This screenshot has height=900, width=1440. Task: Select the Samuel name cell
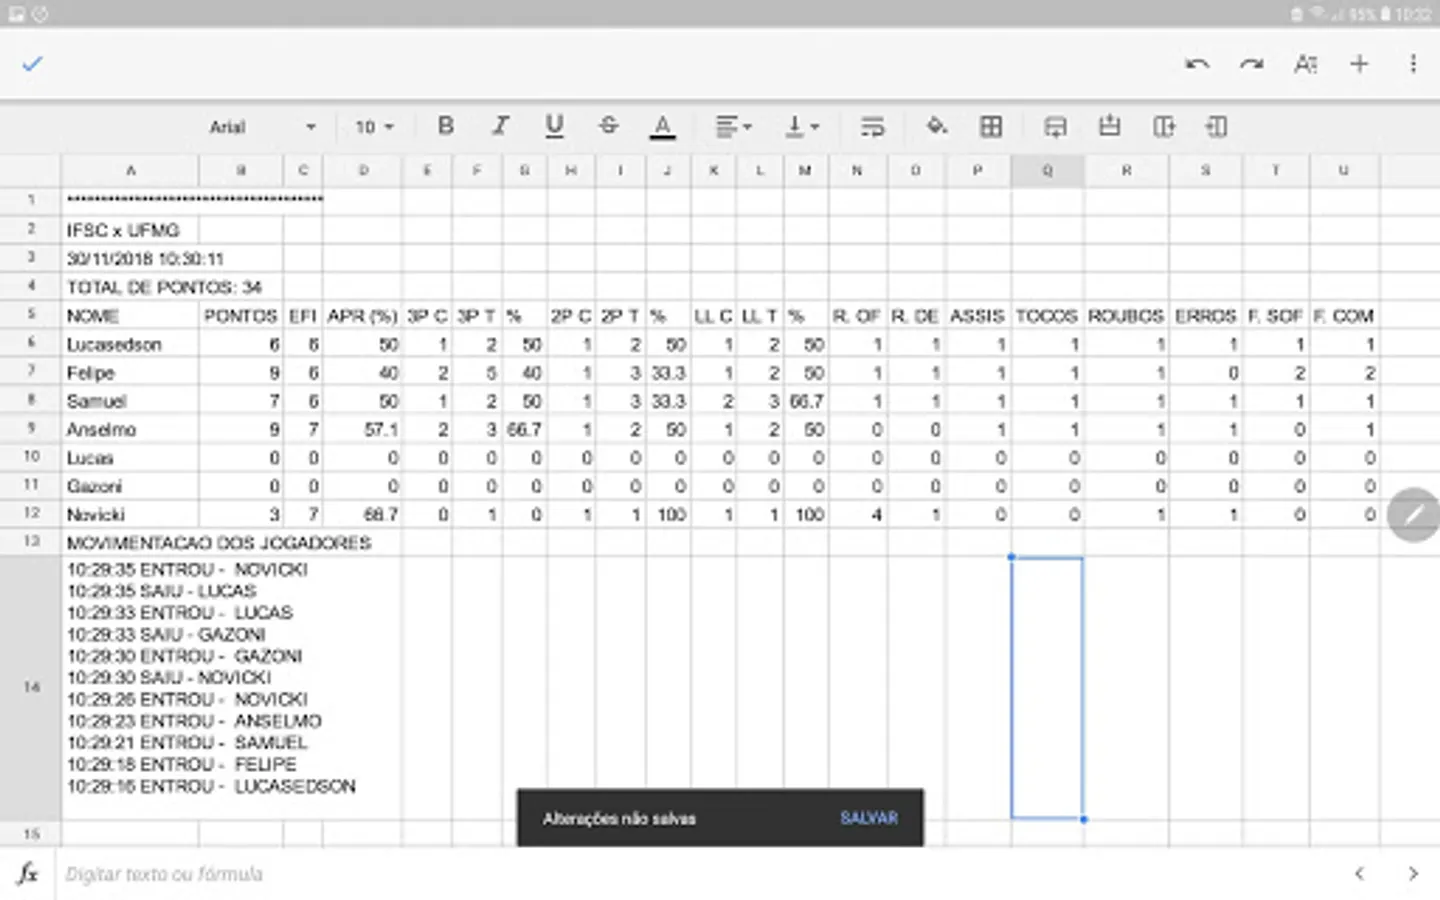(x=130, y=401)
